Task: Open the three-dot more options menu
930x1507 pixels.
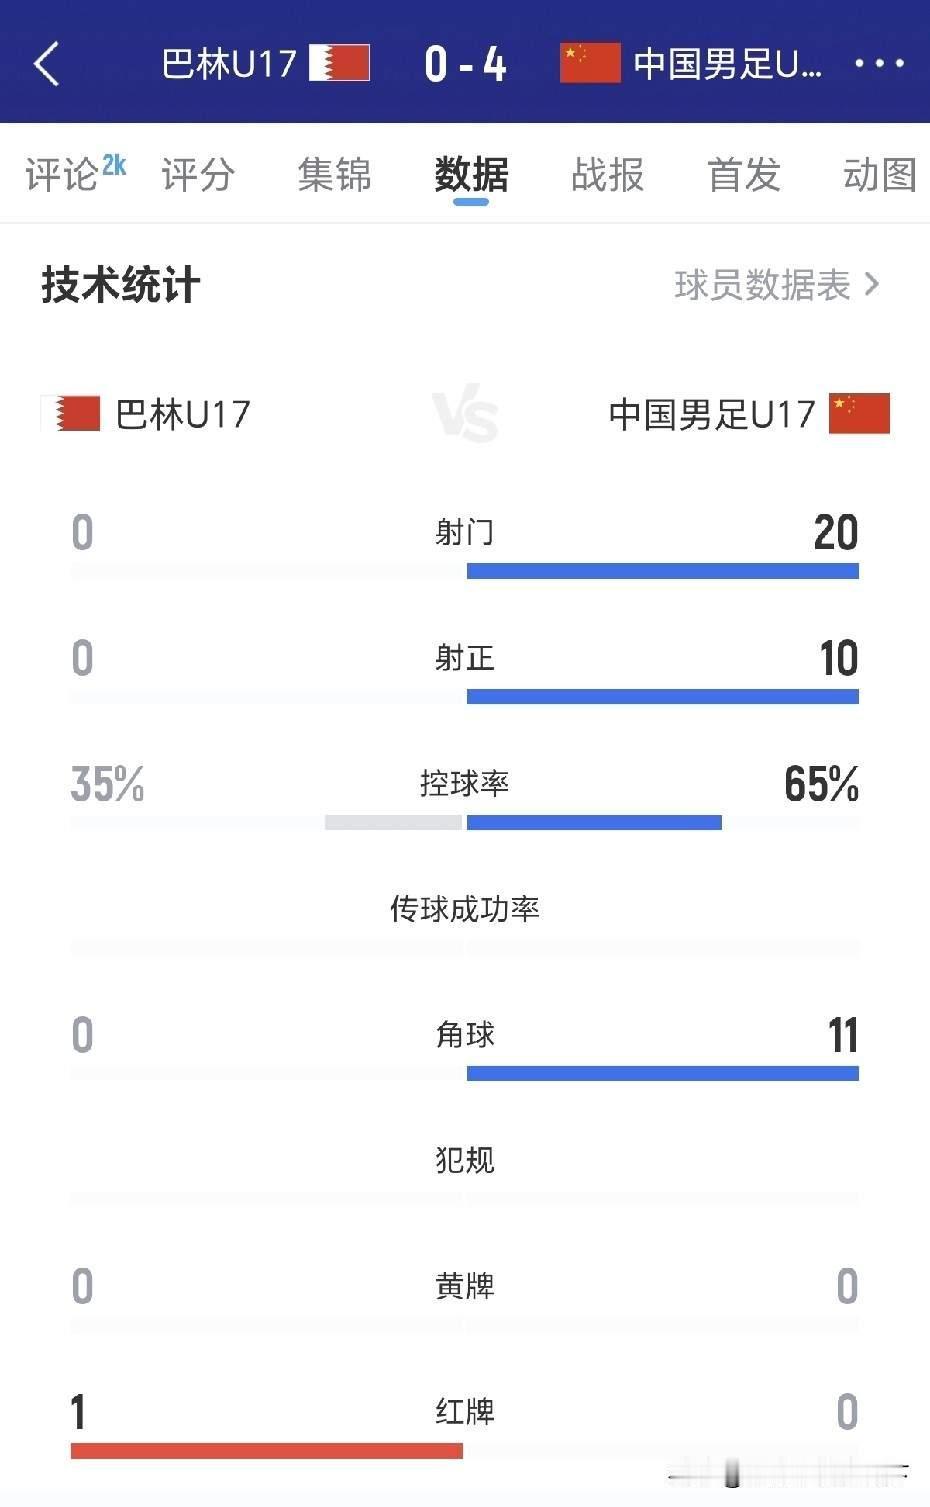Action: click(x=879, y=64)
